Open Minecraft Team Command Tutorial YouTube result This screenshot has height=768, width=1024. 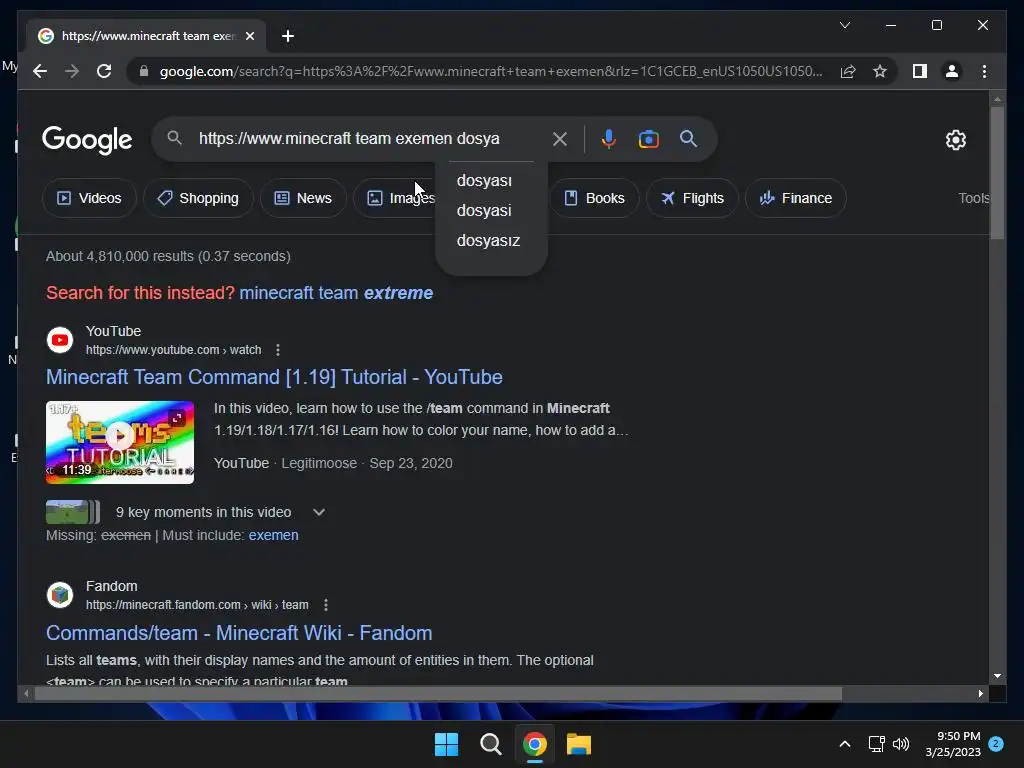pyautogui.click(x=274, y=377)
